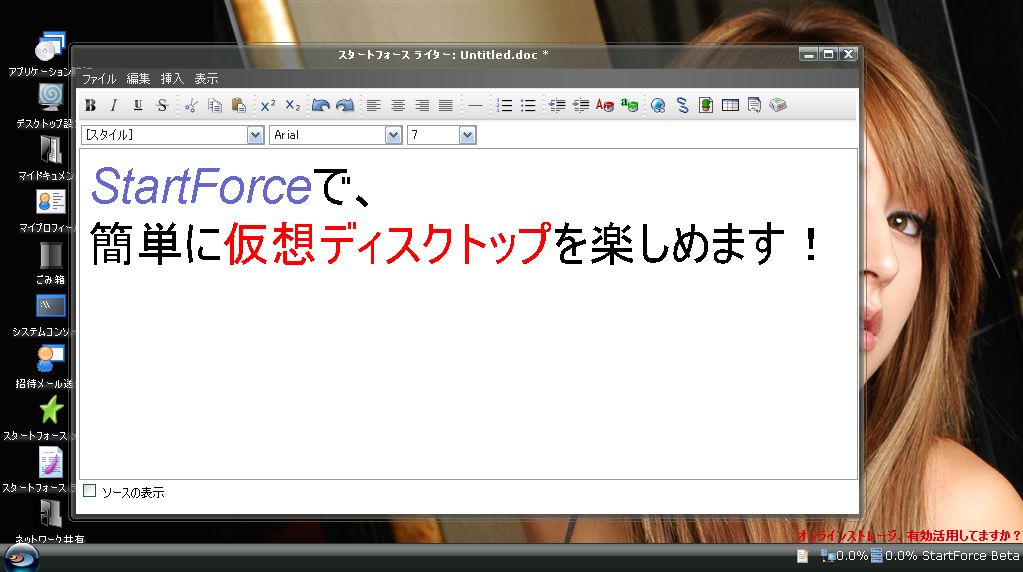Insert a horizontal rule
Viewport: 1023px width, 572px height.
point(476,105)
